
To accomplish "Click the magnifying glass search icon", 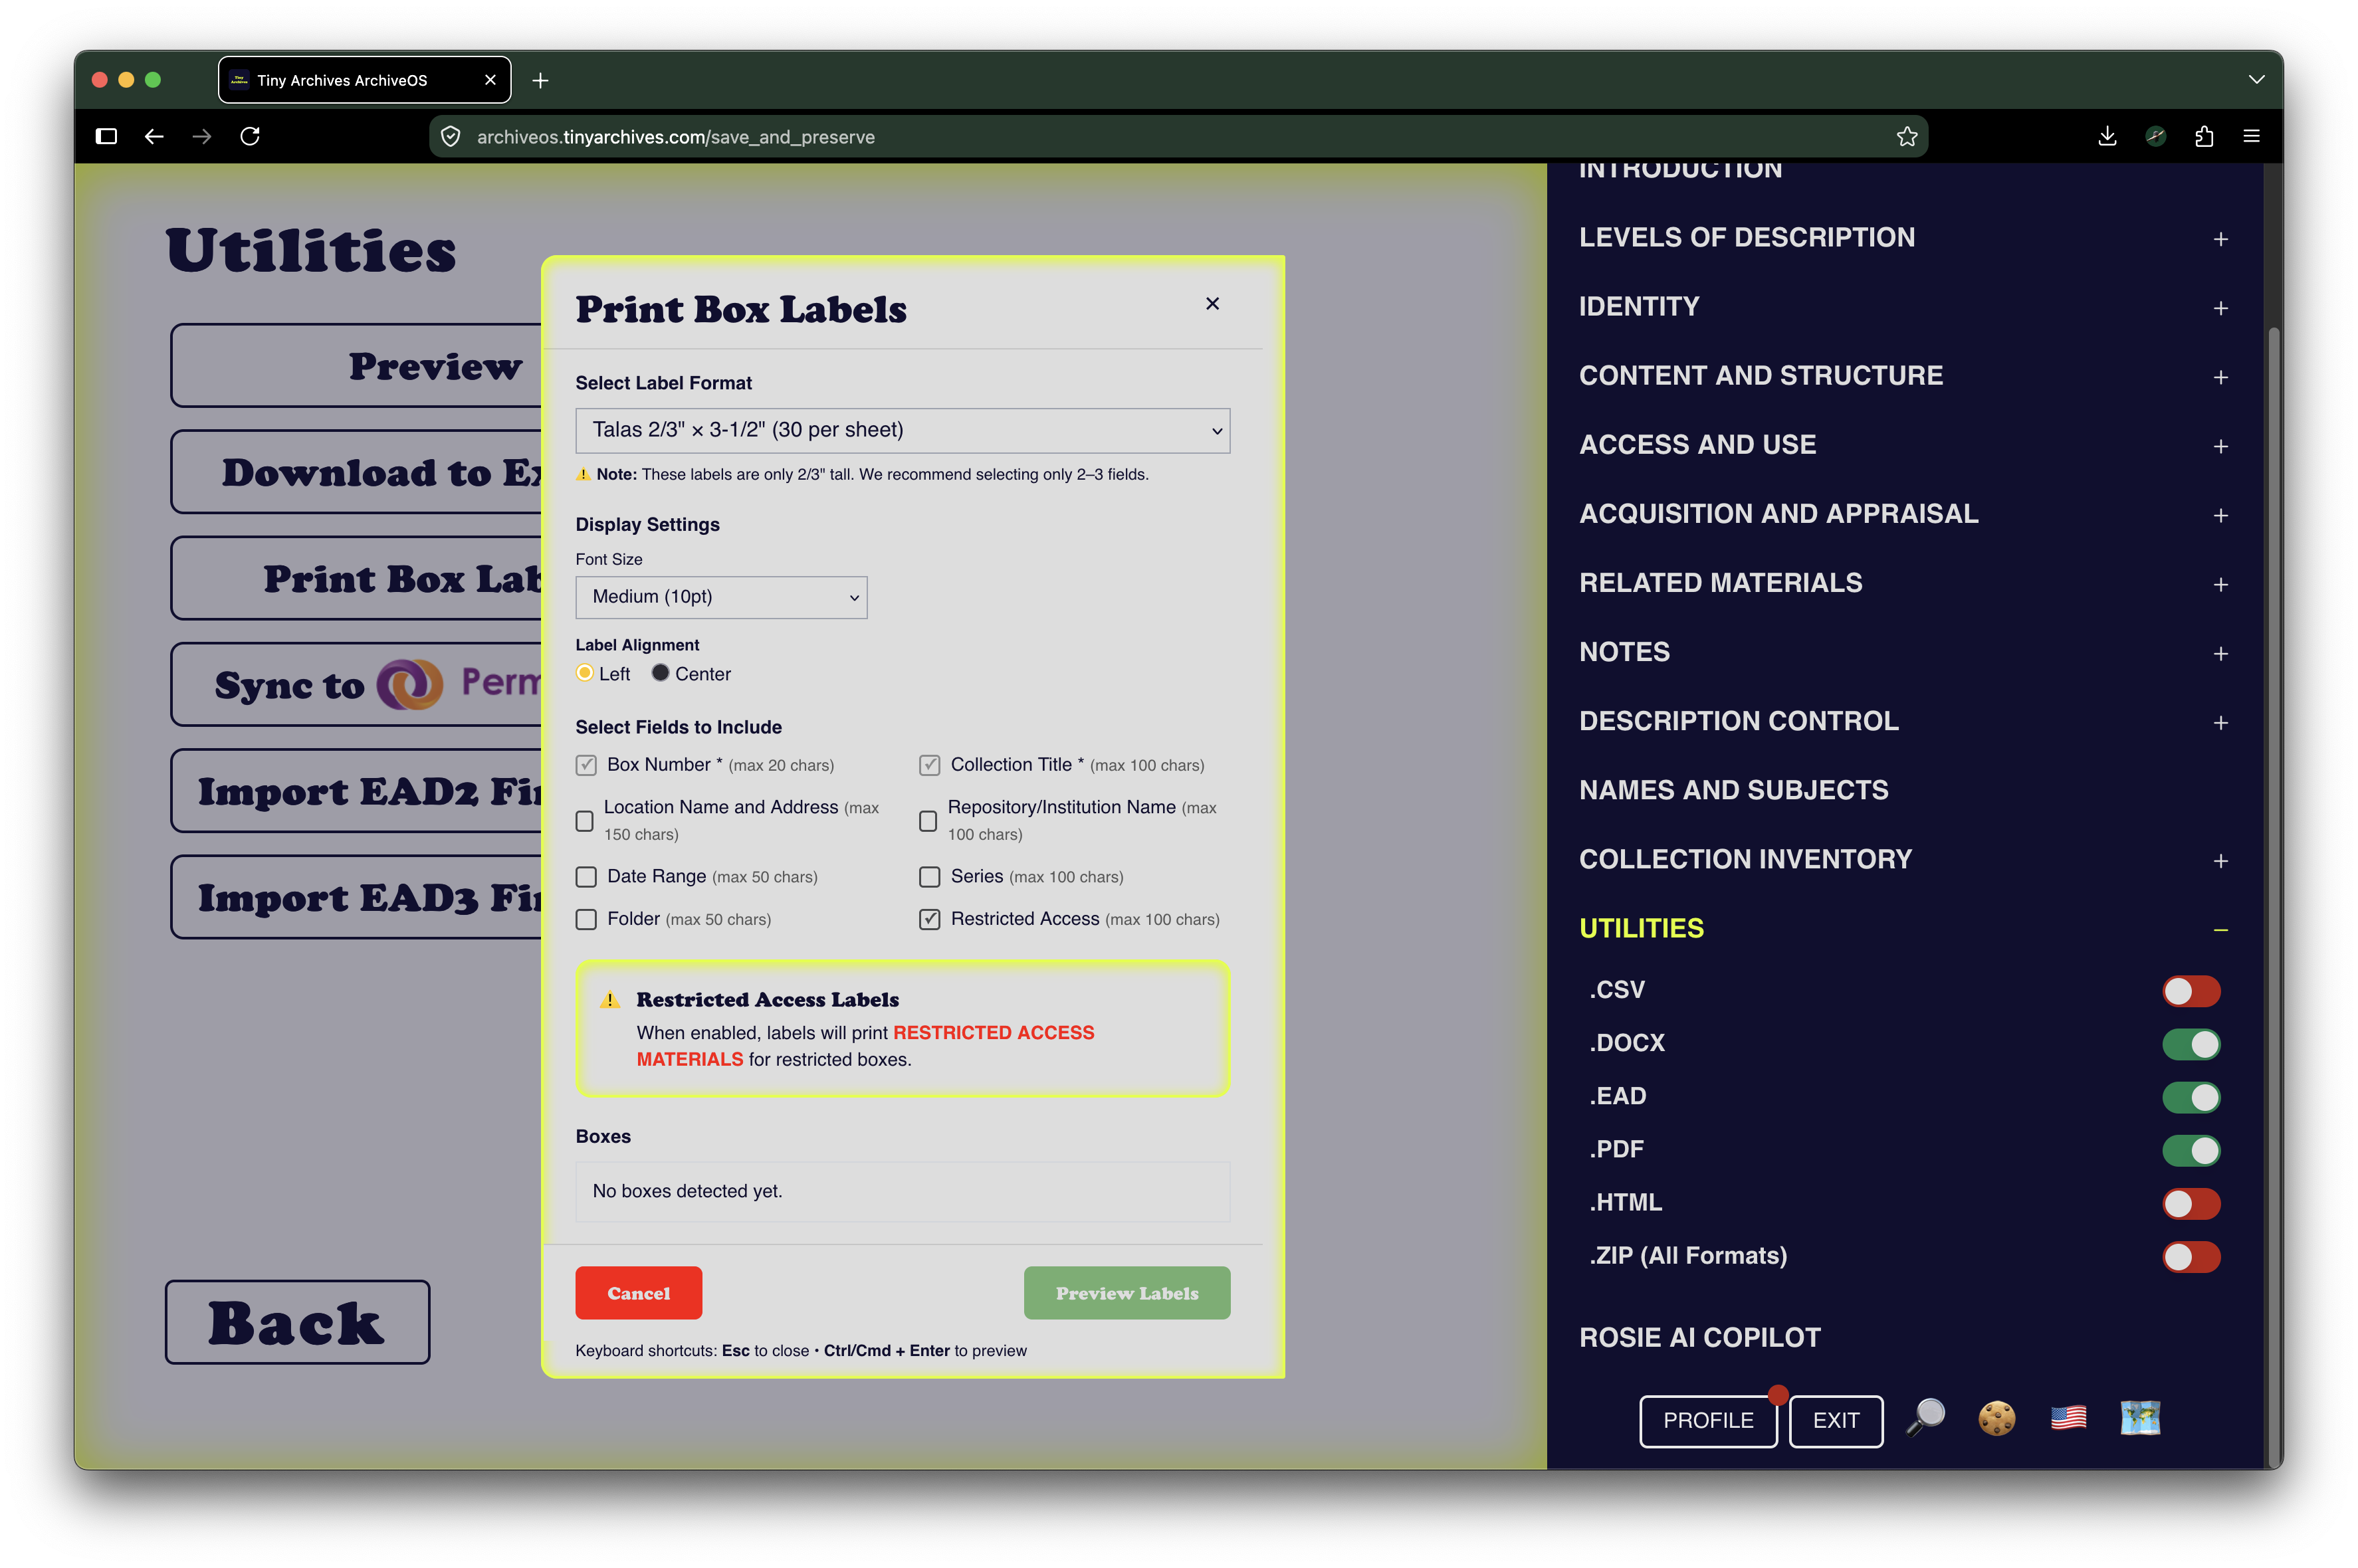I will (1925, 1418).
